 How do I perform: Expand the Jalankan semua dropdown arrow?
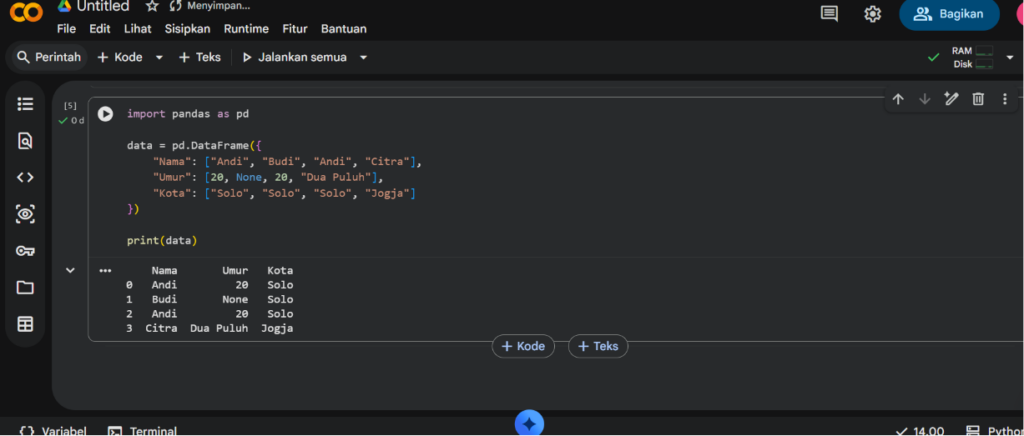(364, 57)
